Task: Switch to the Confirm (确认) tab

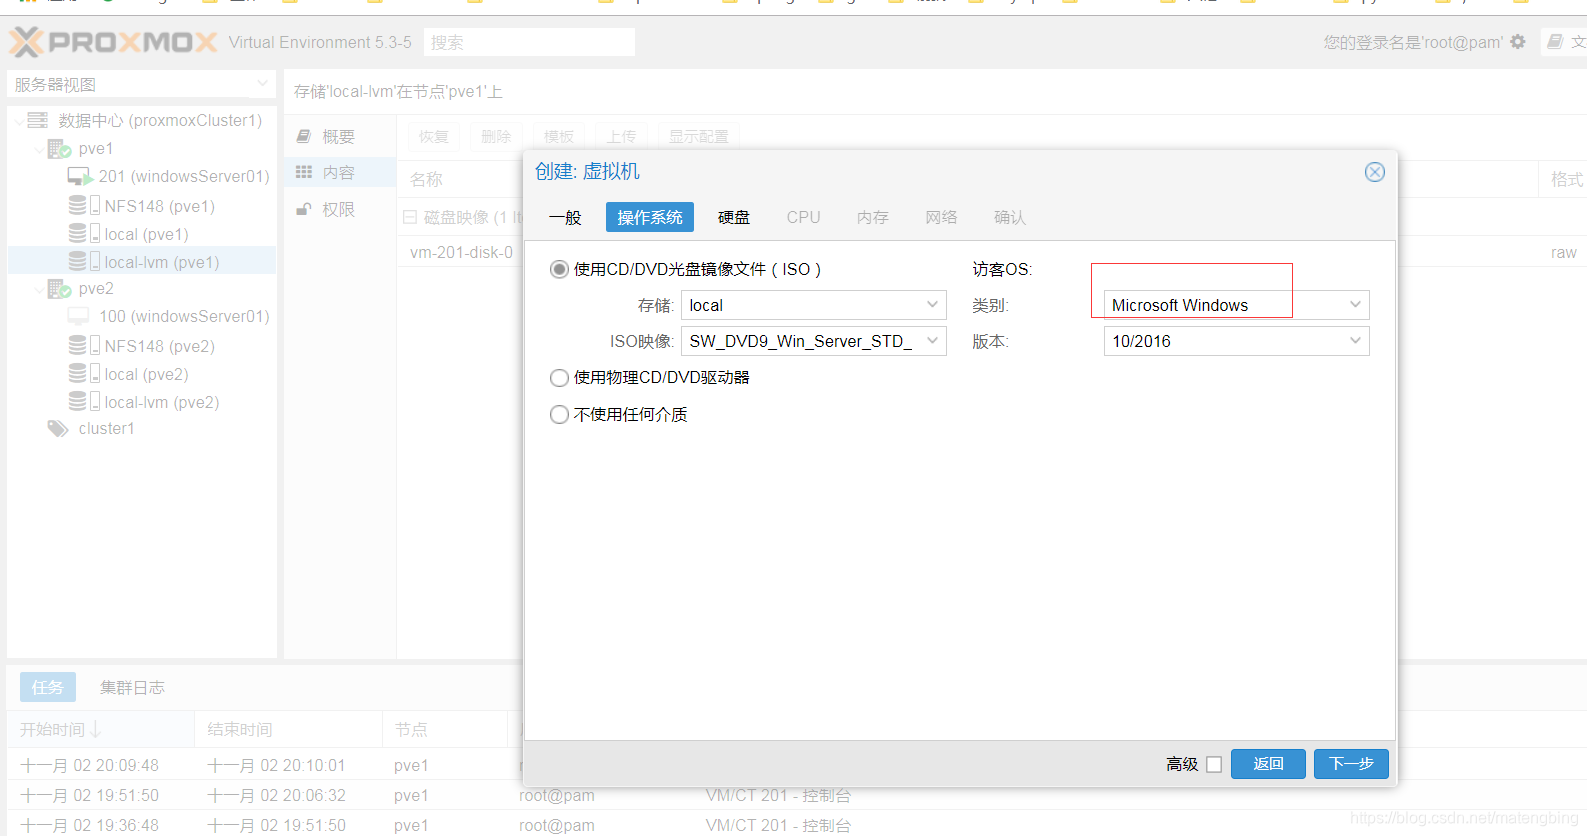Action: pos(1010,217)
